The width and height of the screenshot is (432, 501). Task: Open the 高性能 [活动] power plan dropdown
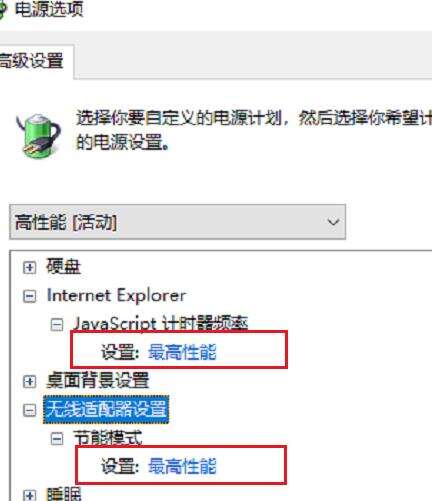click(177, 222)
